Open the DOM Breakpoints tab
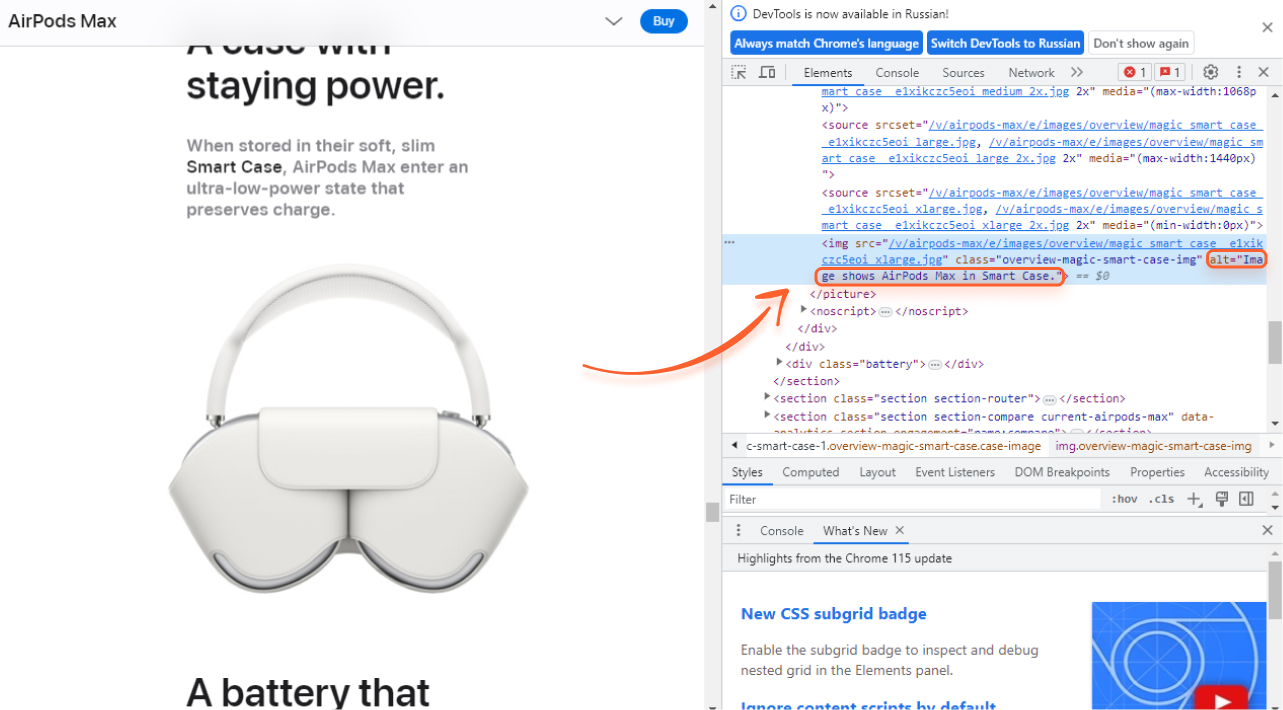The width and height of the screenshot is (1283, 710). click(1062, 472)
